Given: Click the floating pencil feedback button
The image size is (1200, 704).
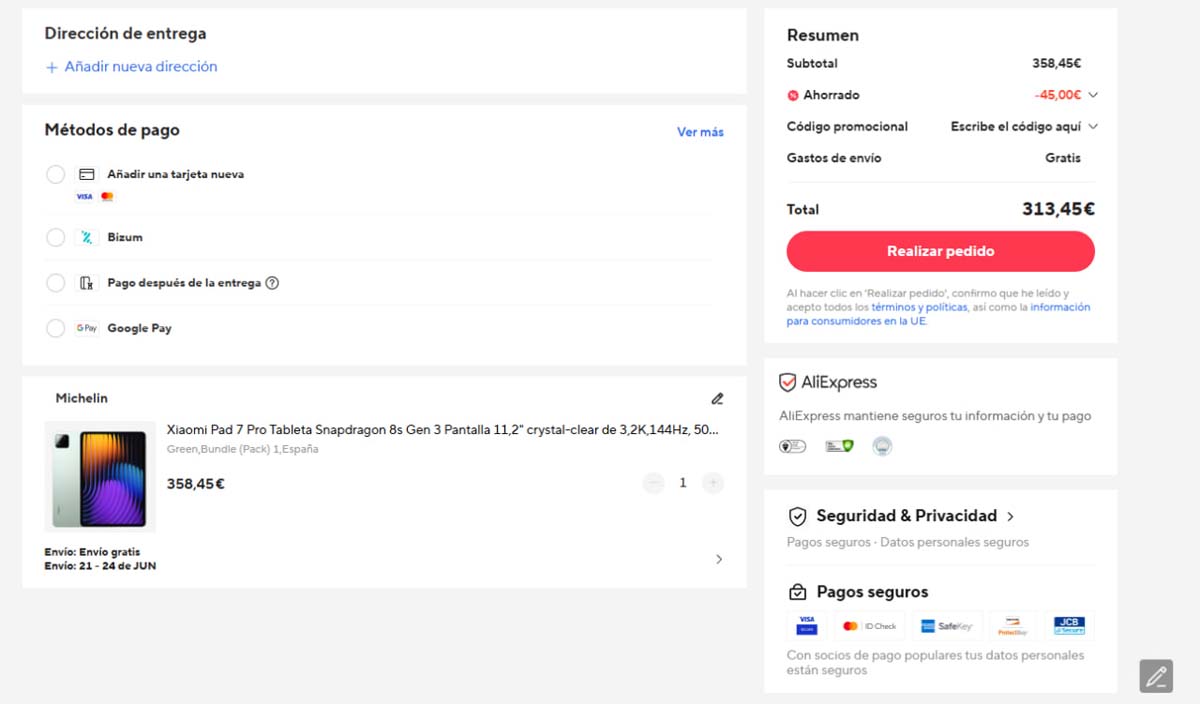Looking at the screenshot, I should pos(1156,676).
